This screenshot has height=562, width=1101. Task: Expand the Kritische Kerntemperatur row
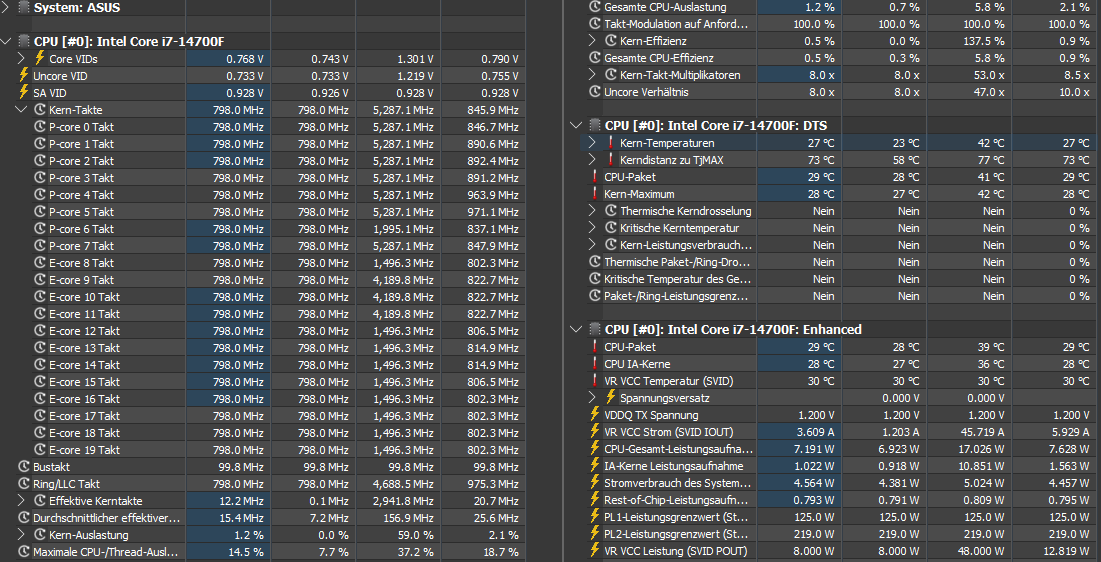pos(593,228)
